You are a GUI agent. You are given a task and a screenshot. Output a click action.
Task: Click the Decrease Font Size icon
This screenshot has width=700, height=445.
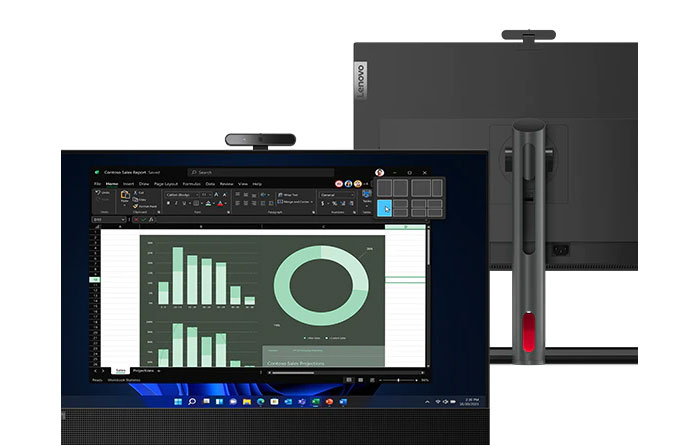tap(225, 195)
